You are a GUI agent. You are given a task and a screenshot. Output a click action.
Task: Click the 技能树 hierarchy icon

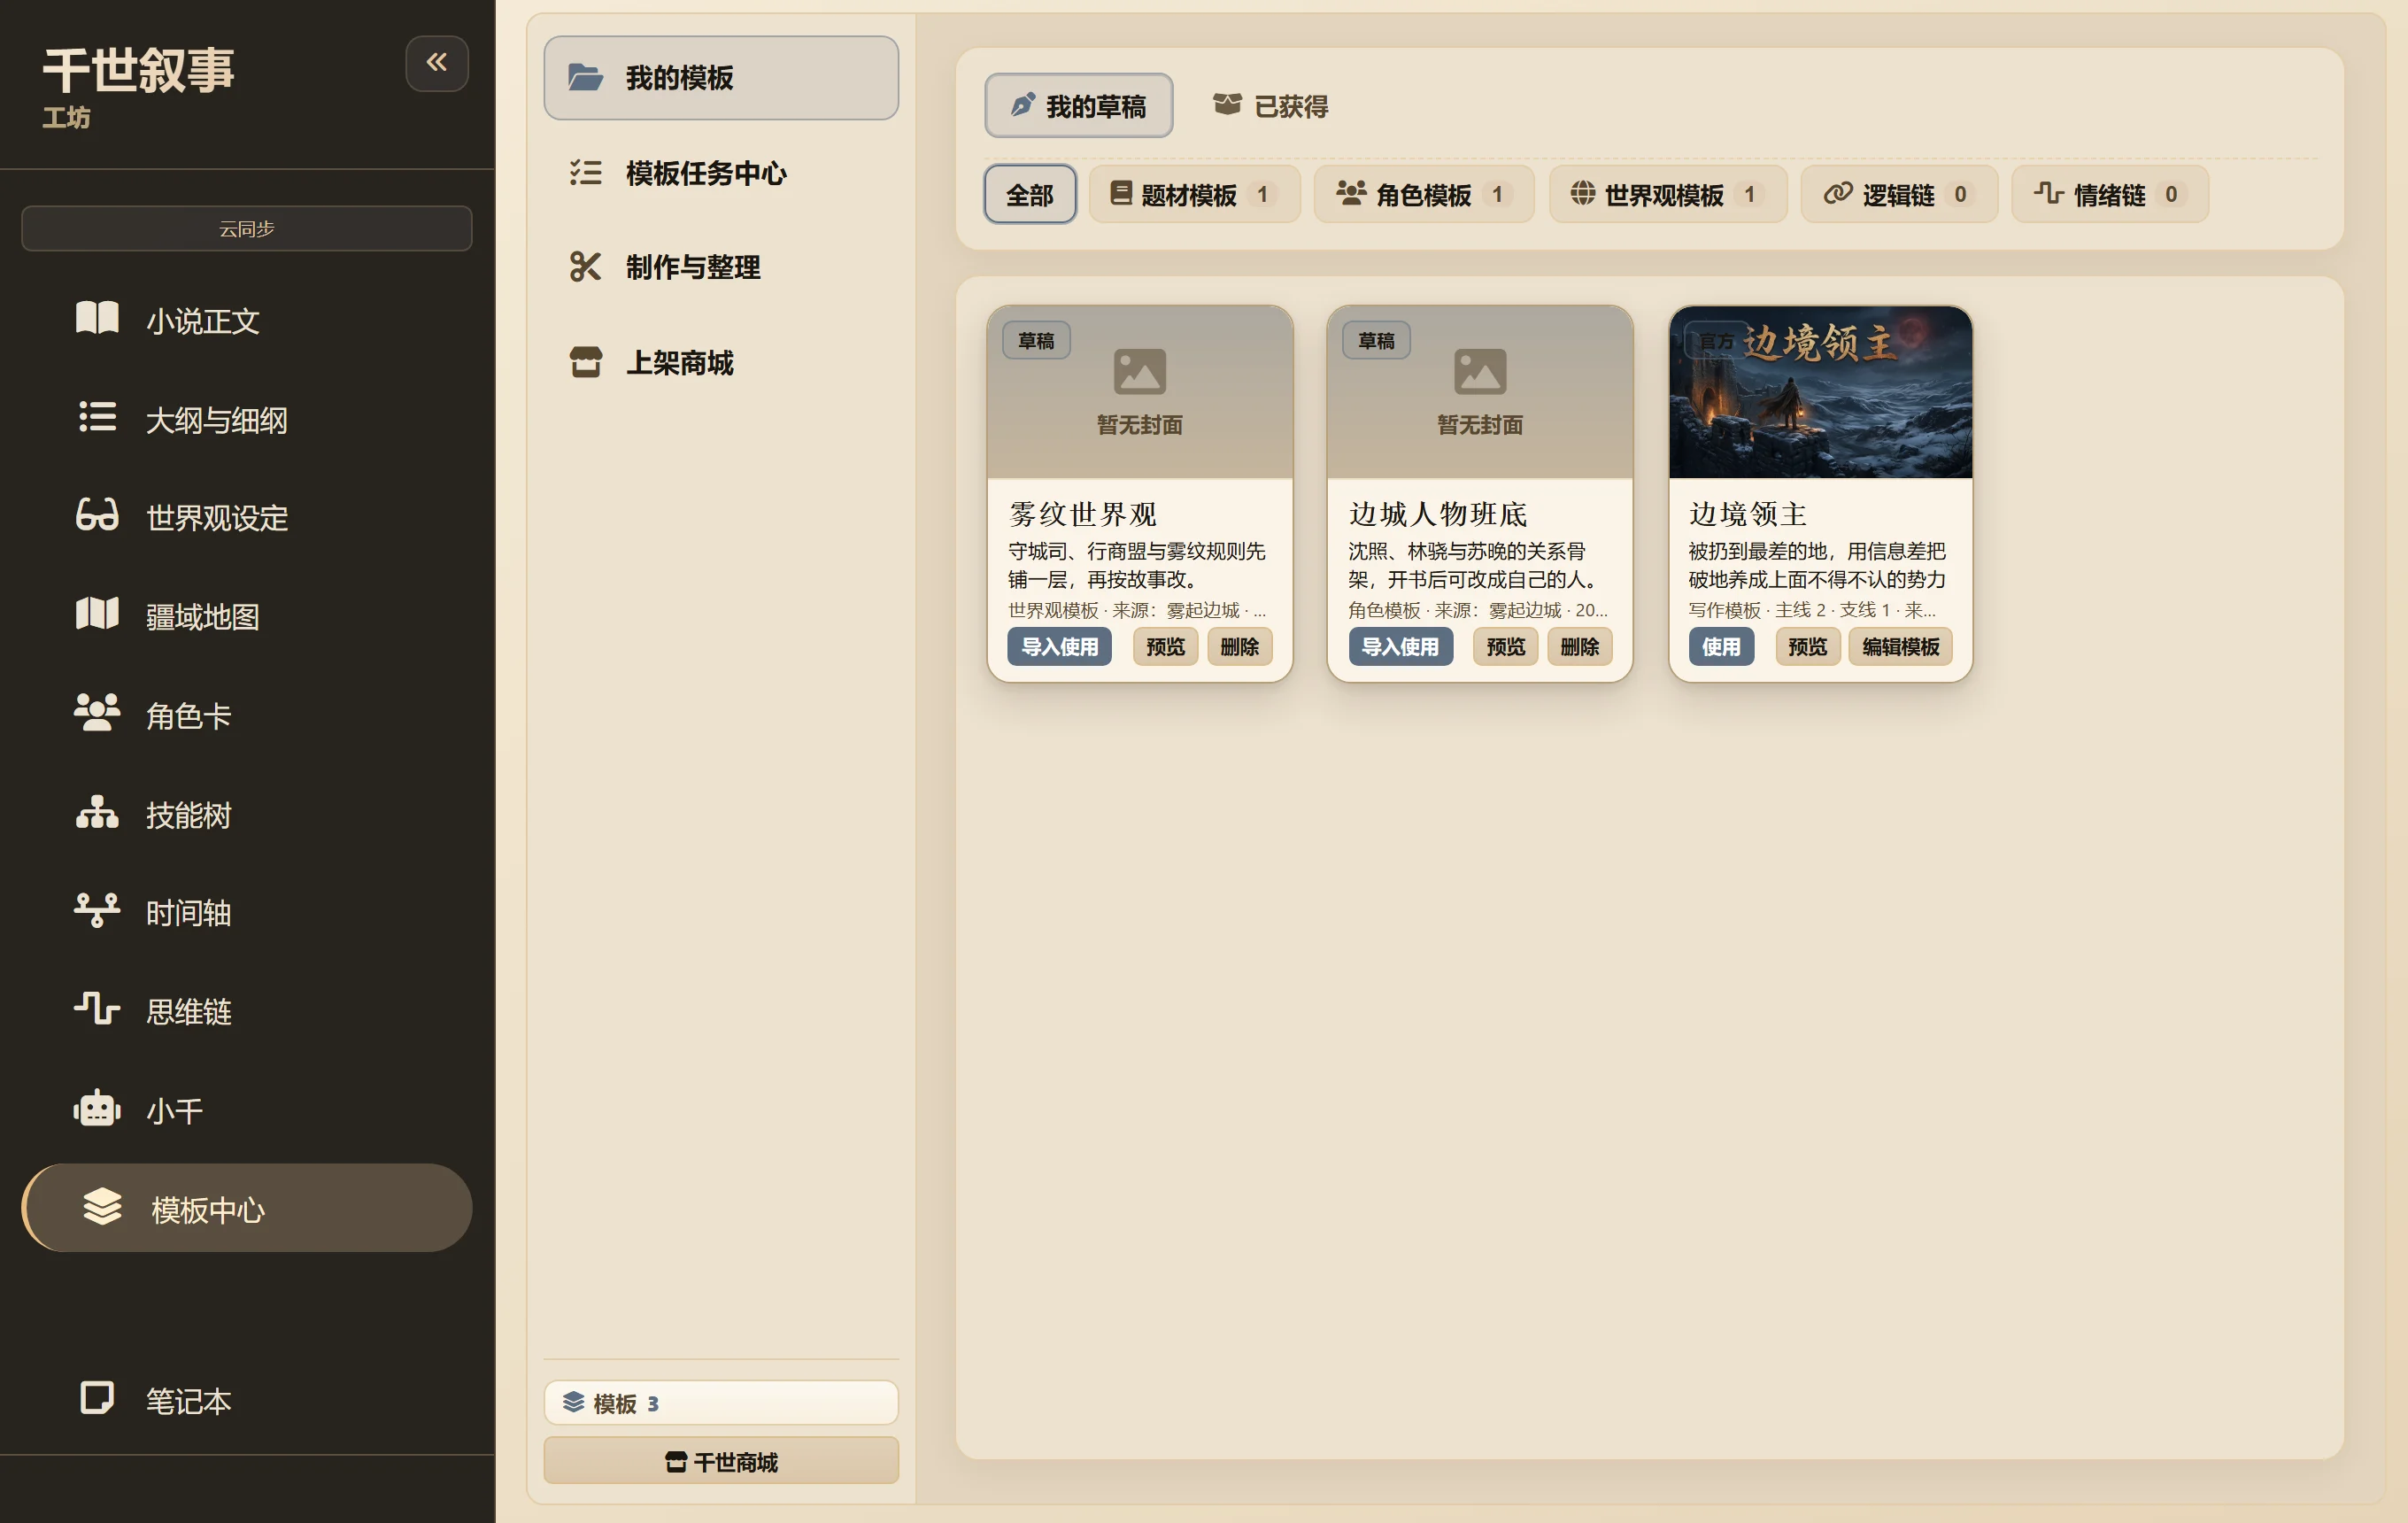pyautogui.click(x=97, y=812)
